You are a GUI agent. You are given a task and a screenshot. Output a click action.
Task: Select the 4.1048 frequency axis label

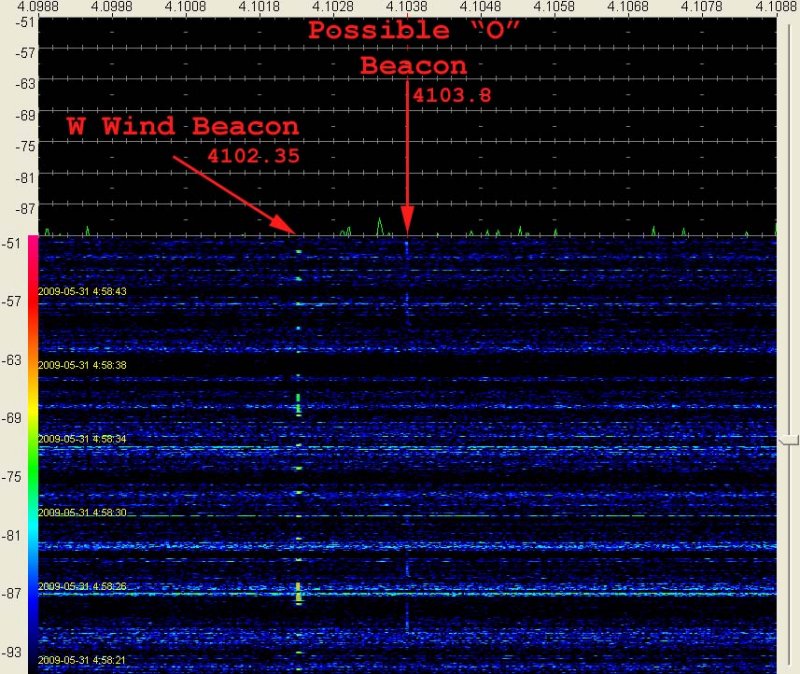coord(480,7)
